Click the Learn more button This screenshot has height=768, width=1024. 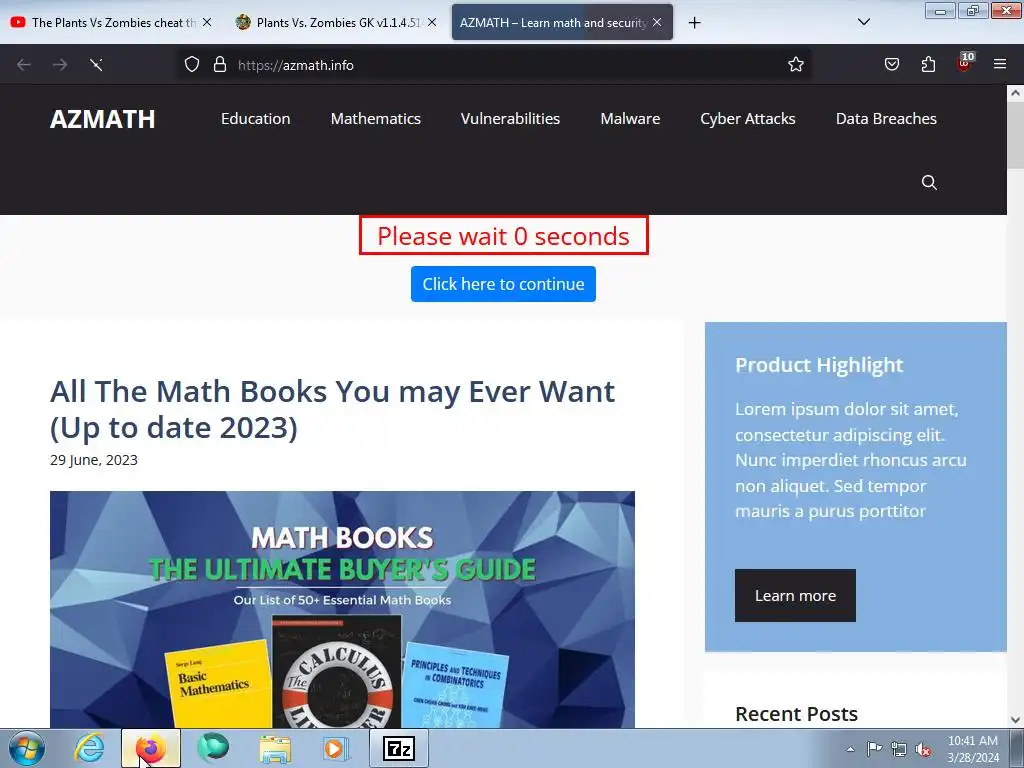point(795,596)
